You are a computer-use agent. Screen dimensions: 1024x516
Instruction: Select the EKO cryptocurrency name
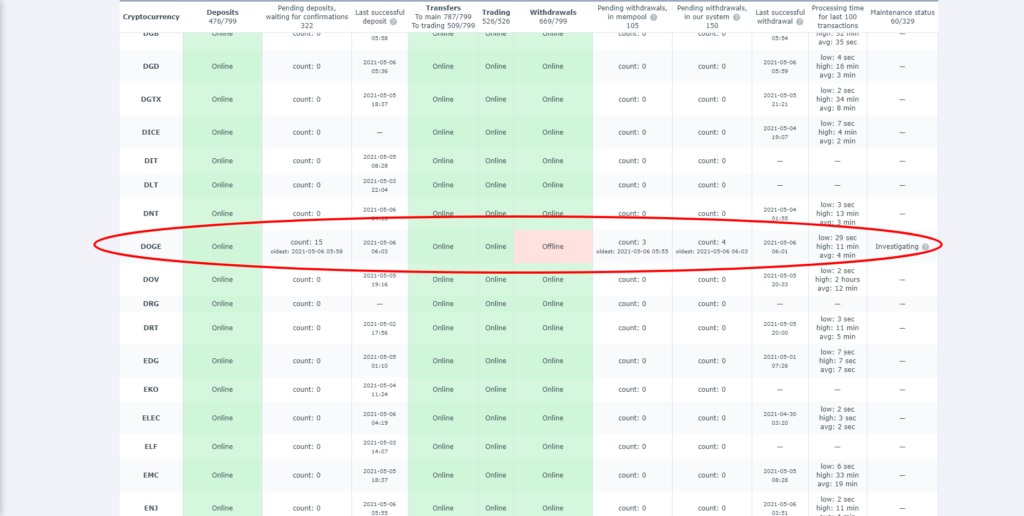pos(151,390)
